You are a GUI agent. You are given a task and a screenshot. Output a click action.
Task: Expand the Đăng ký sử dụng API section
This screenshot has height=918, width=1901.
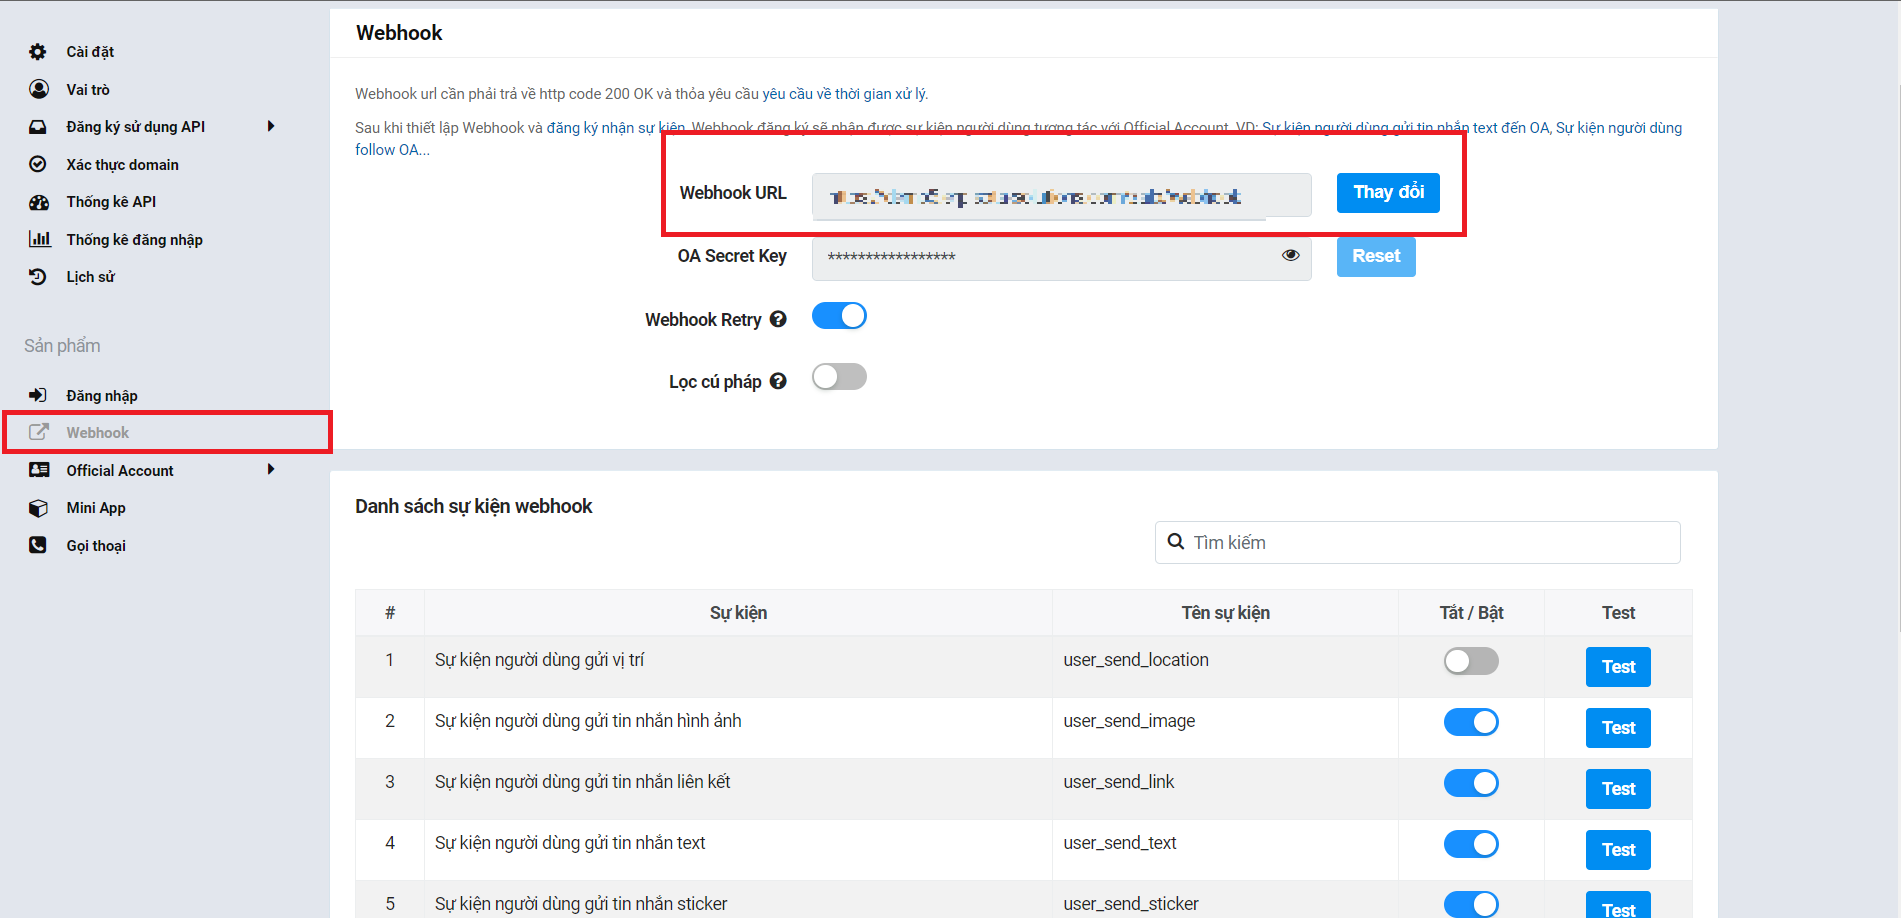270,126
